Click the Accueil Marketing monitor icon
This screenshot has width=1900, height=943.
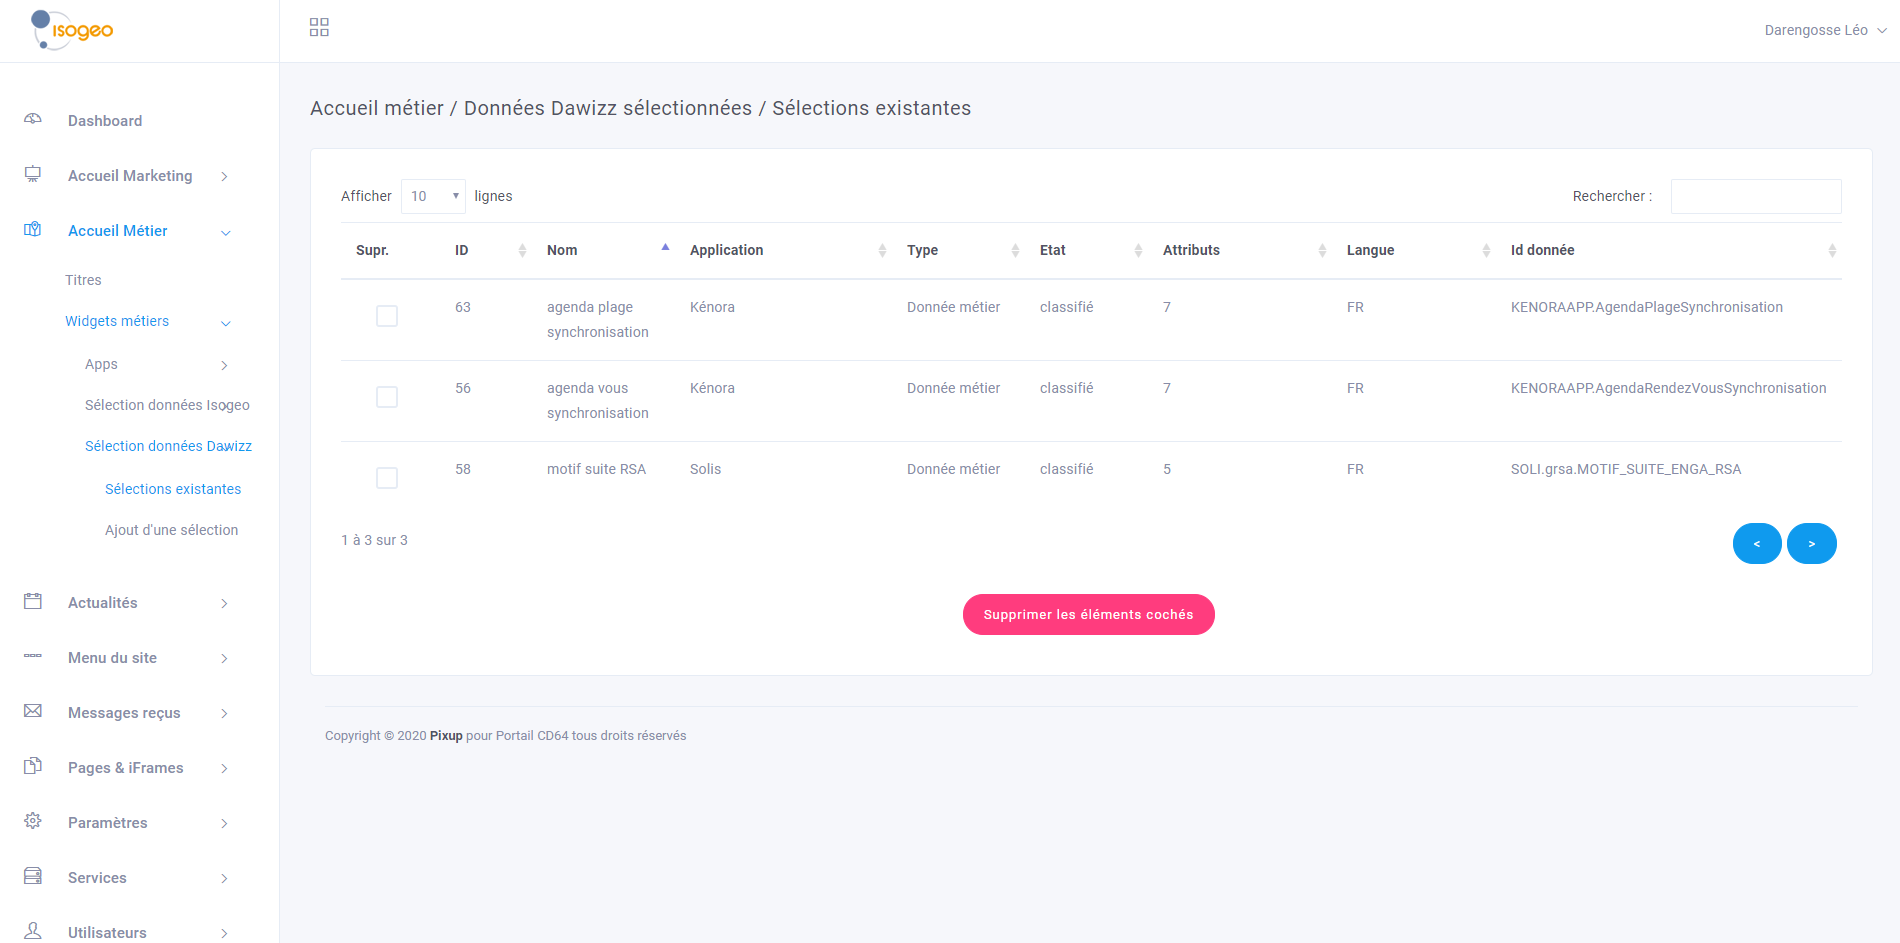tap(33, 174)
